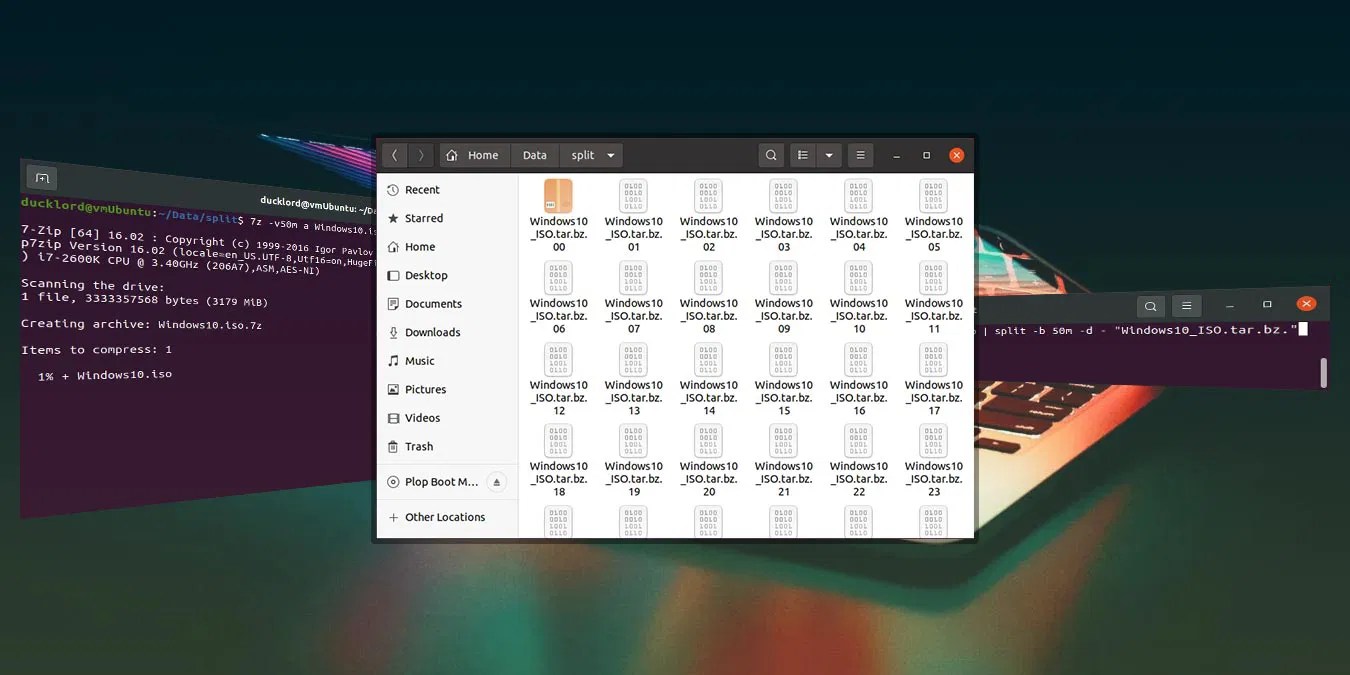1350x675 pixels.
Task: Open the terminal's hamburger menu
Action: [x=1186, y=305]
